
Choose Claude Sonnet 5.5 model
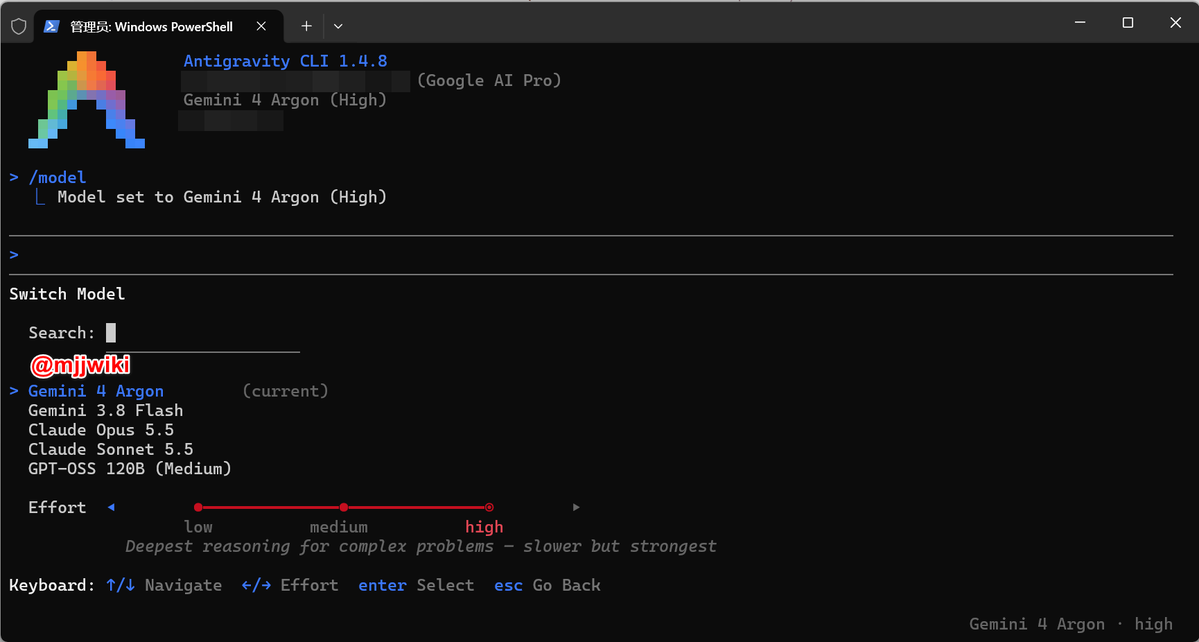tap(111, 449)
